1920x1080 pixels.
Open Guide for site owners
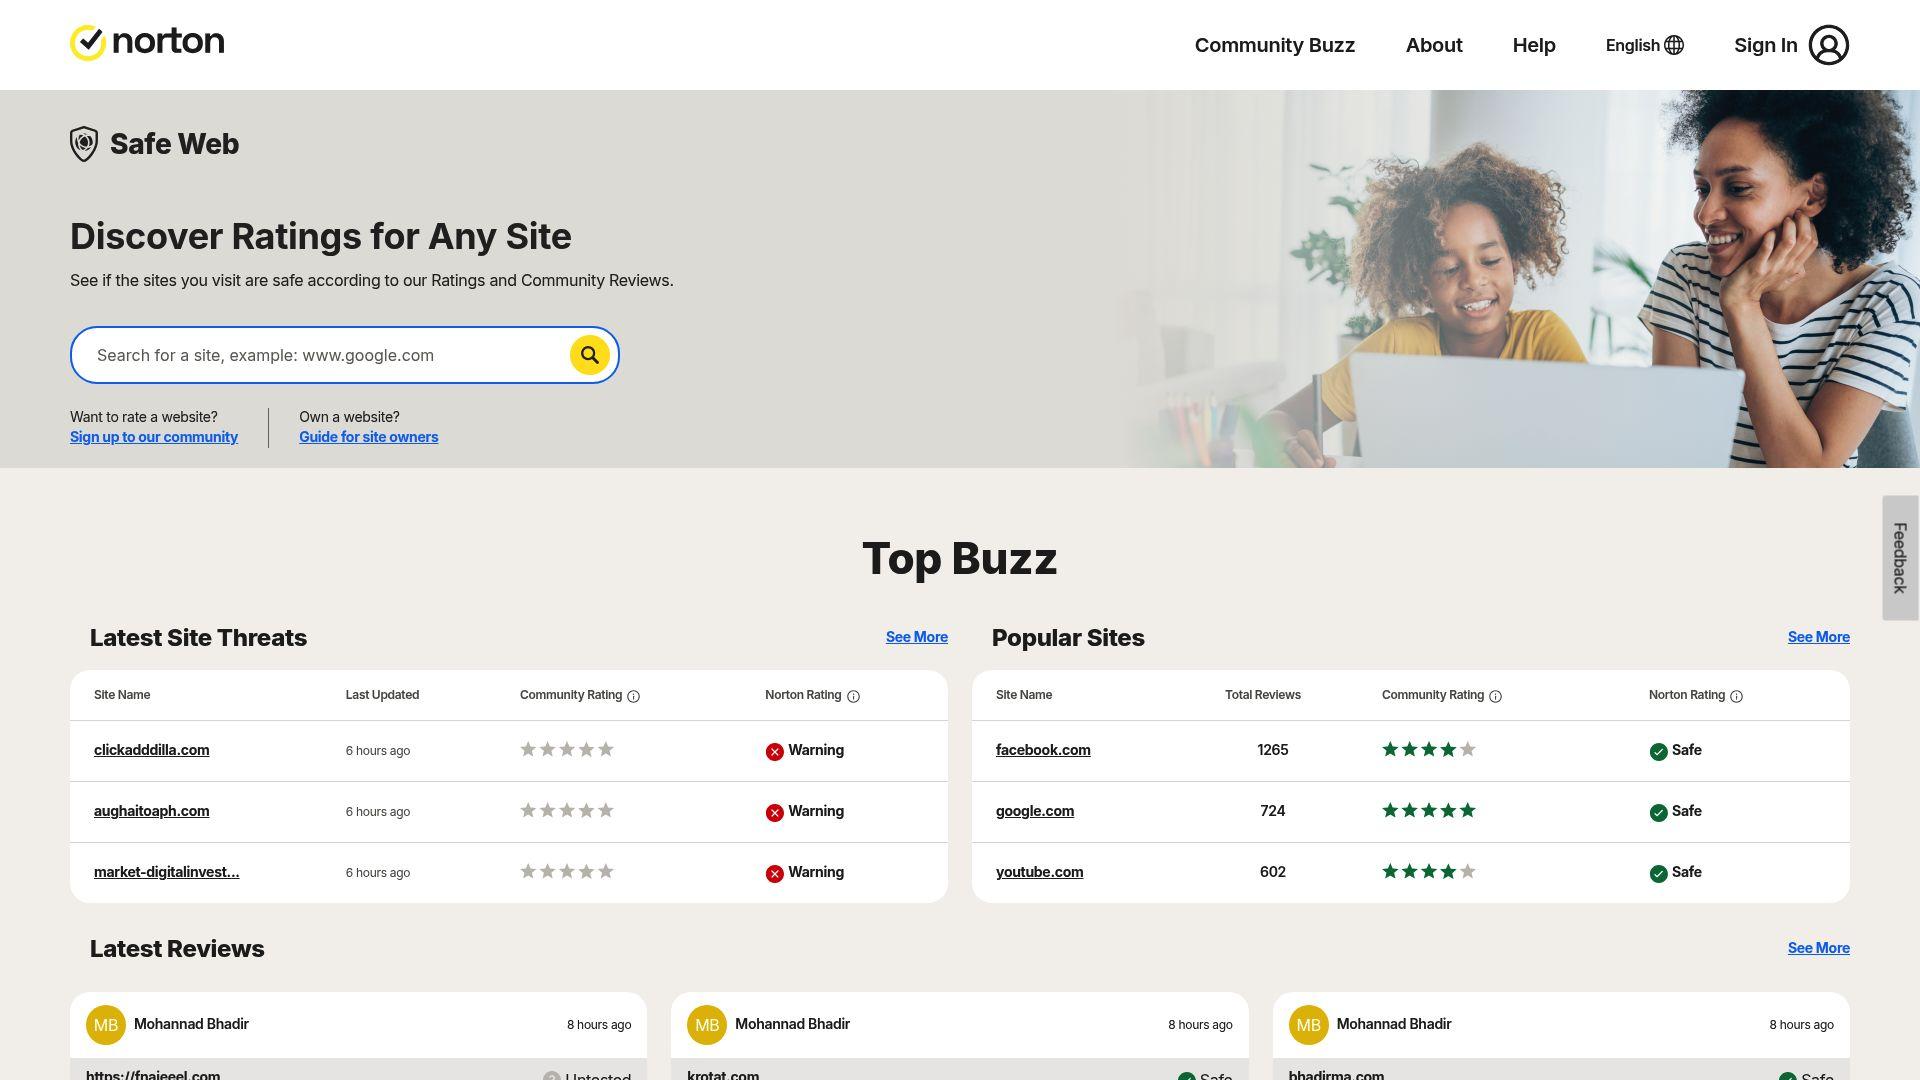pyautogui.click(x=368, y=437)
